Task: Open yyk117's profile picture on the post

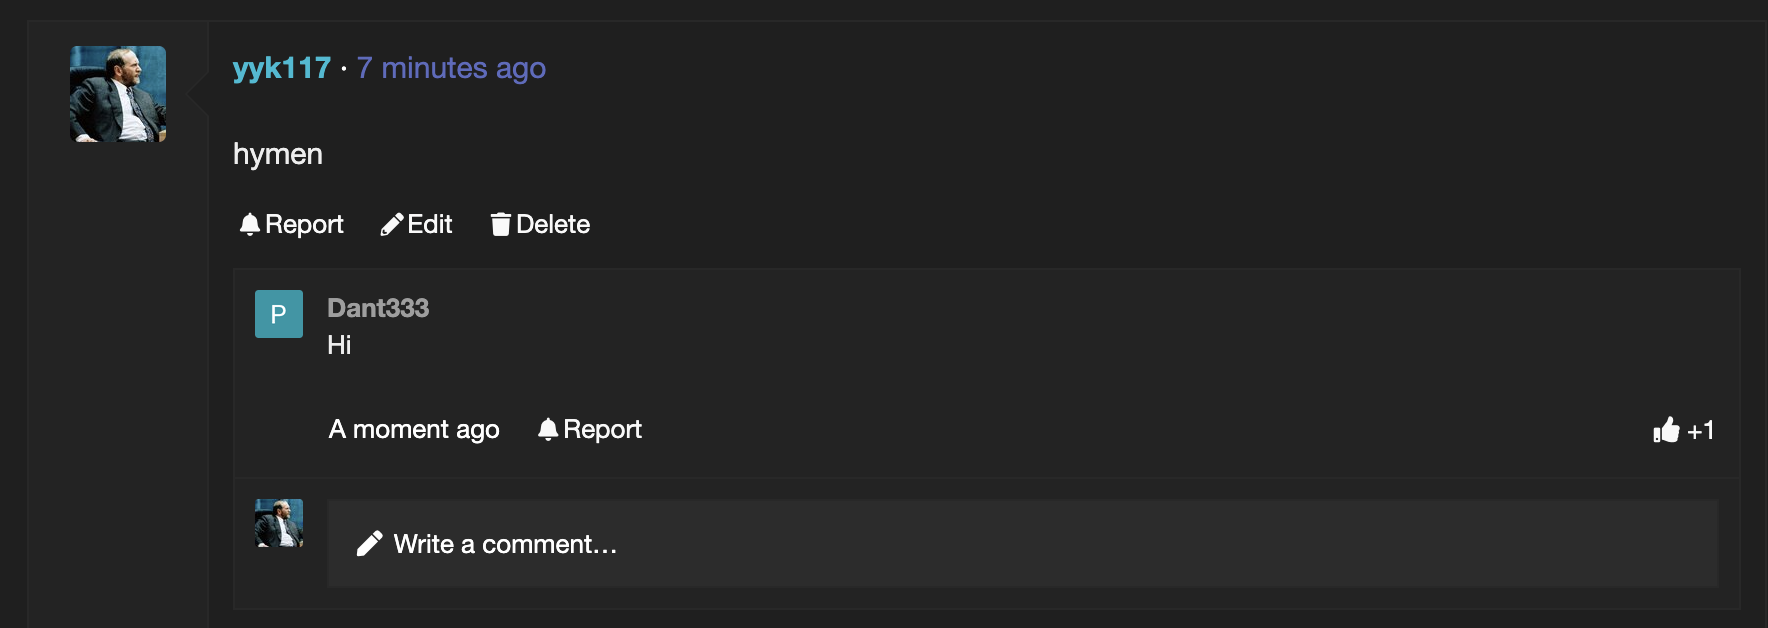Action: point(118,94)
